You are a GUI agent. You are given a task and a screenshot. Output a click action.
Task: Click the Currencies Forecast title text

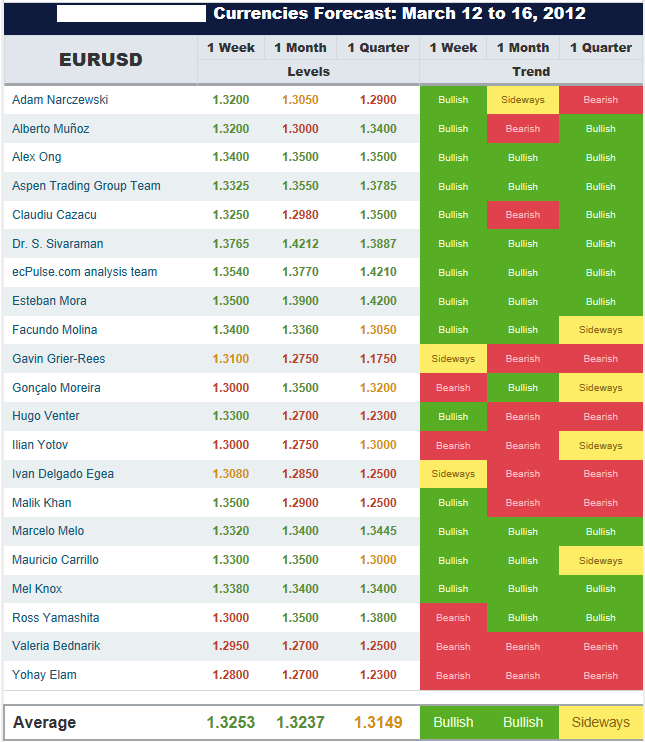click(x=399, y=14)
